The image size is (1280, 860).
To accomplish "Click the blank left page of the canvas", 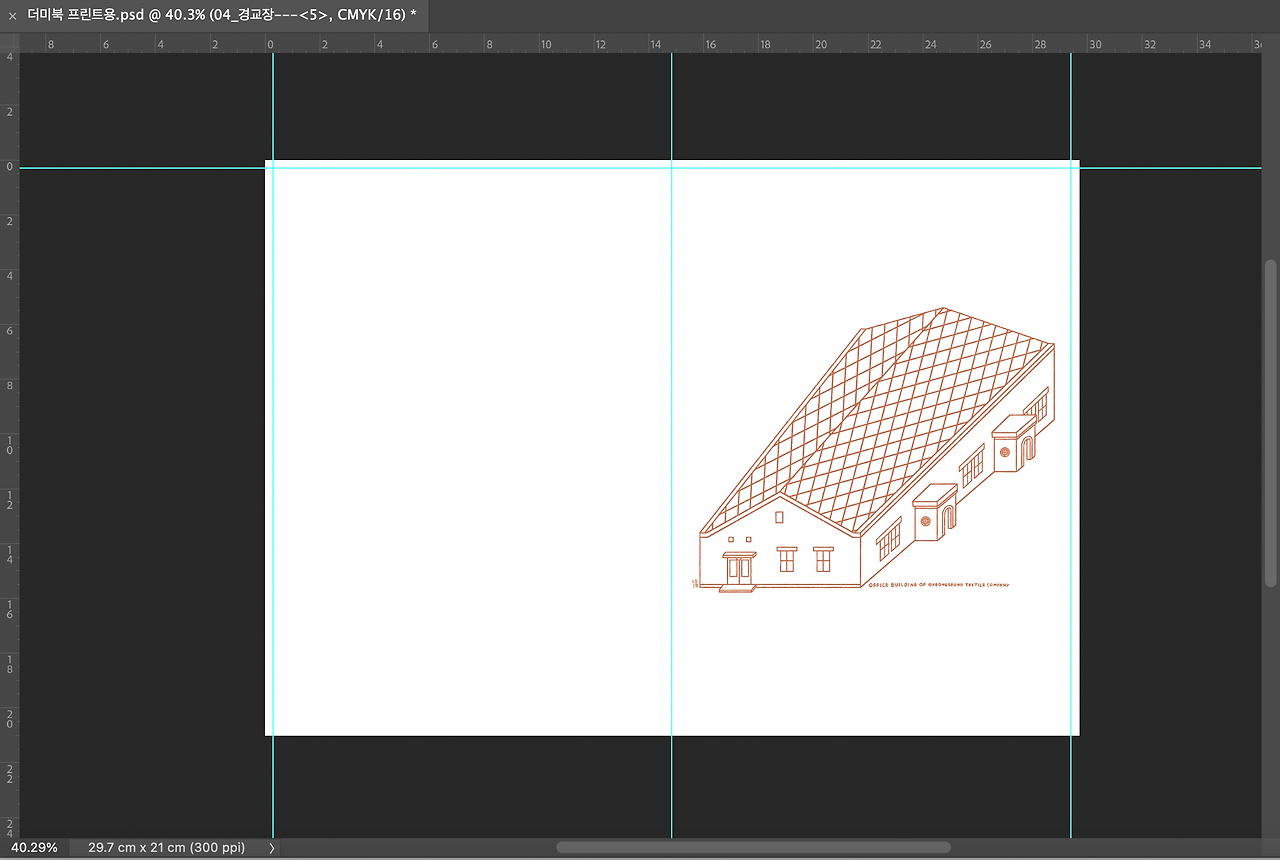I will (x=470, y=450).
